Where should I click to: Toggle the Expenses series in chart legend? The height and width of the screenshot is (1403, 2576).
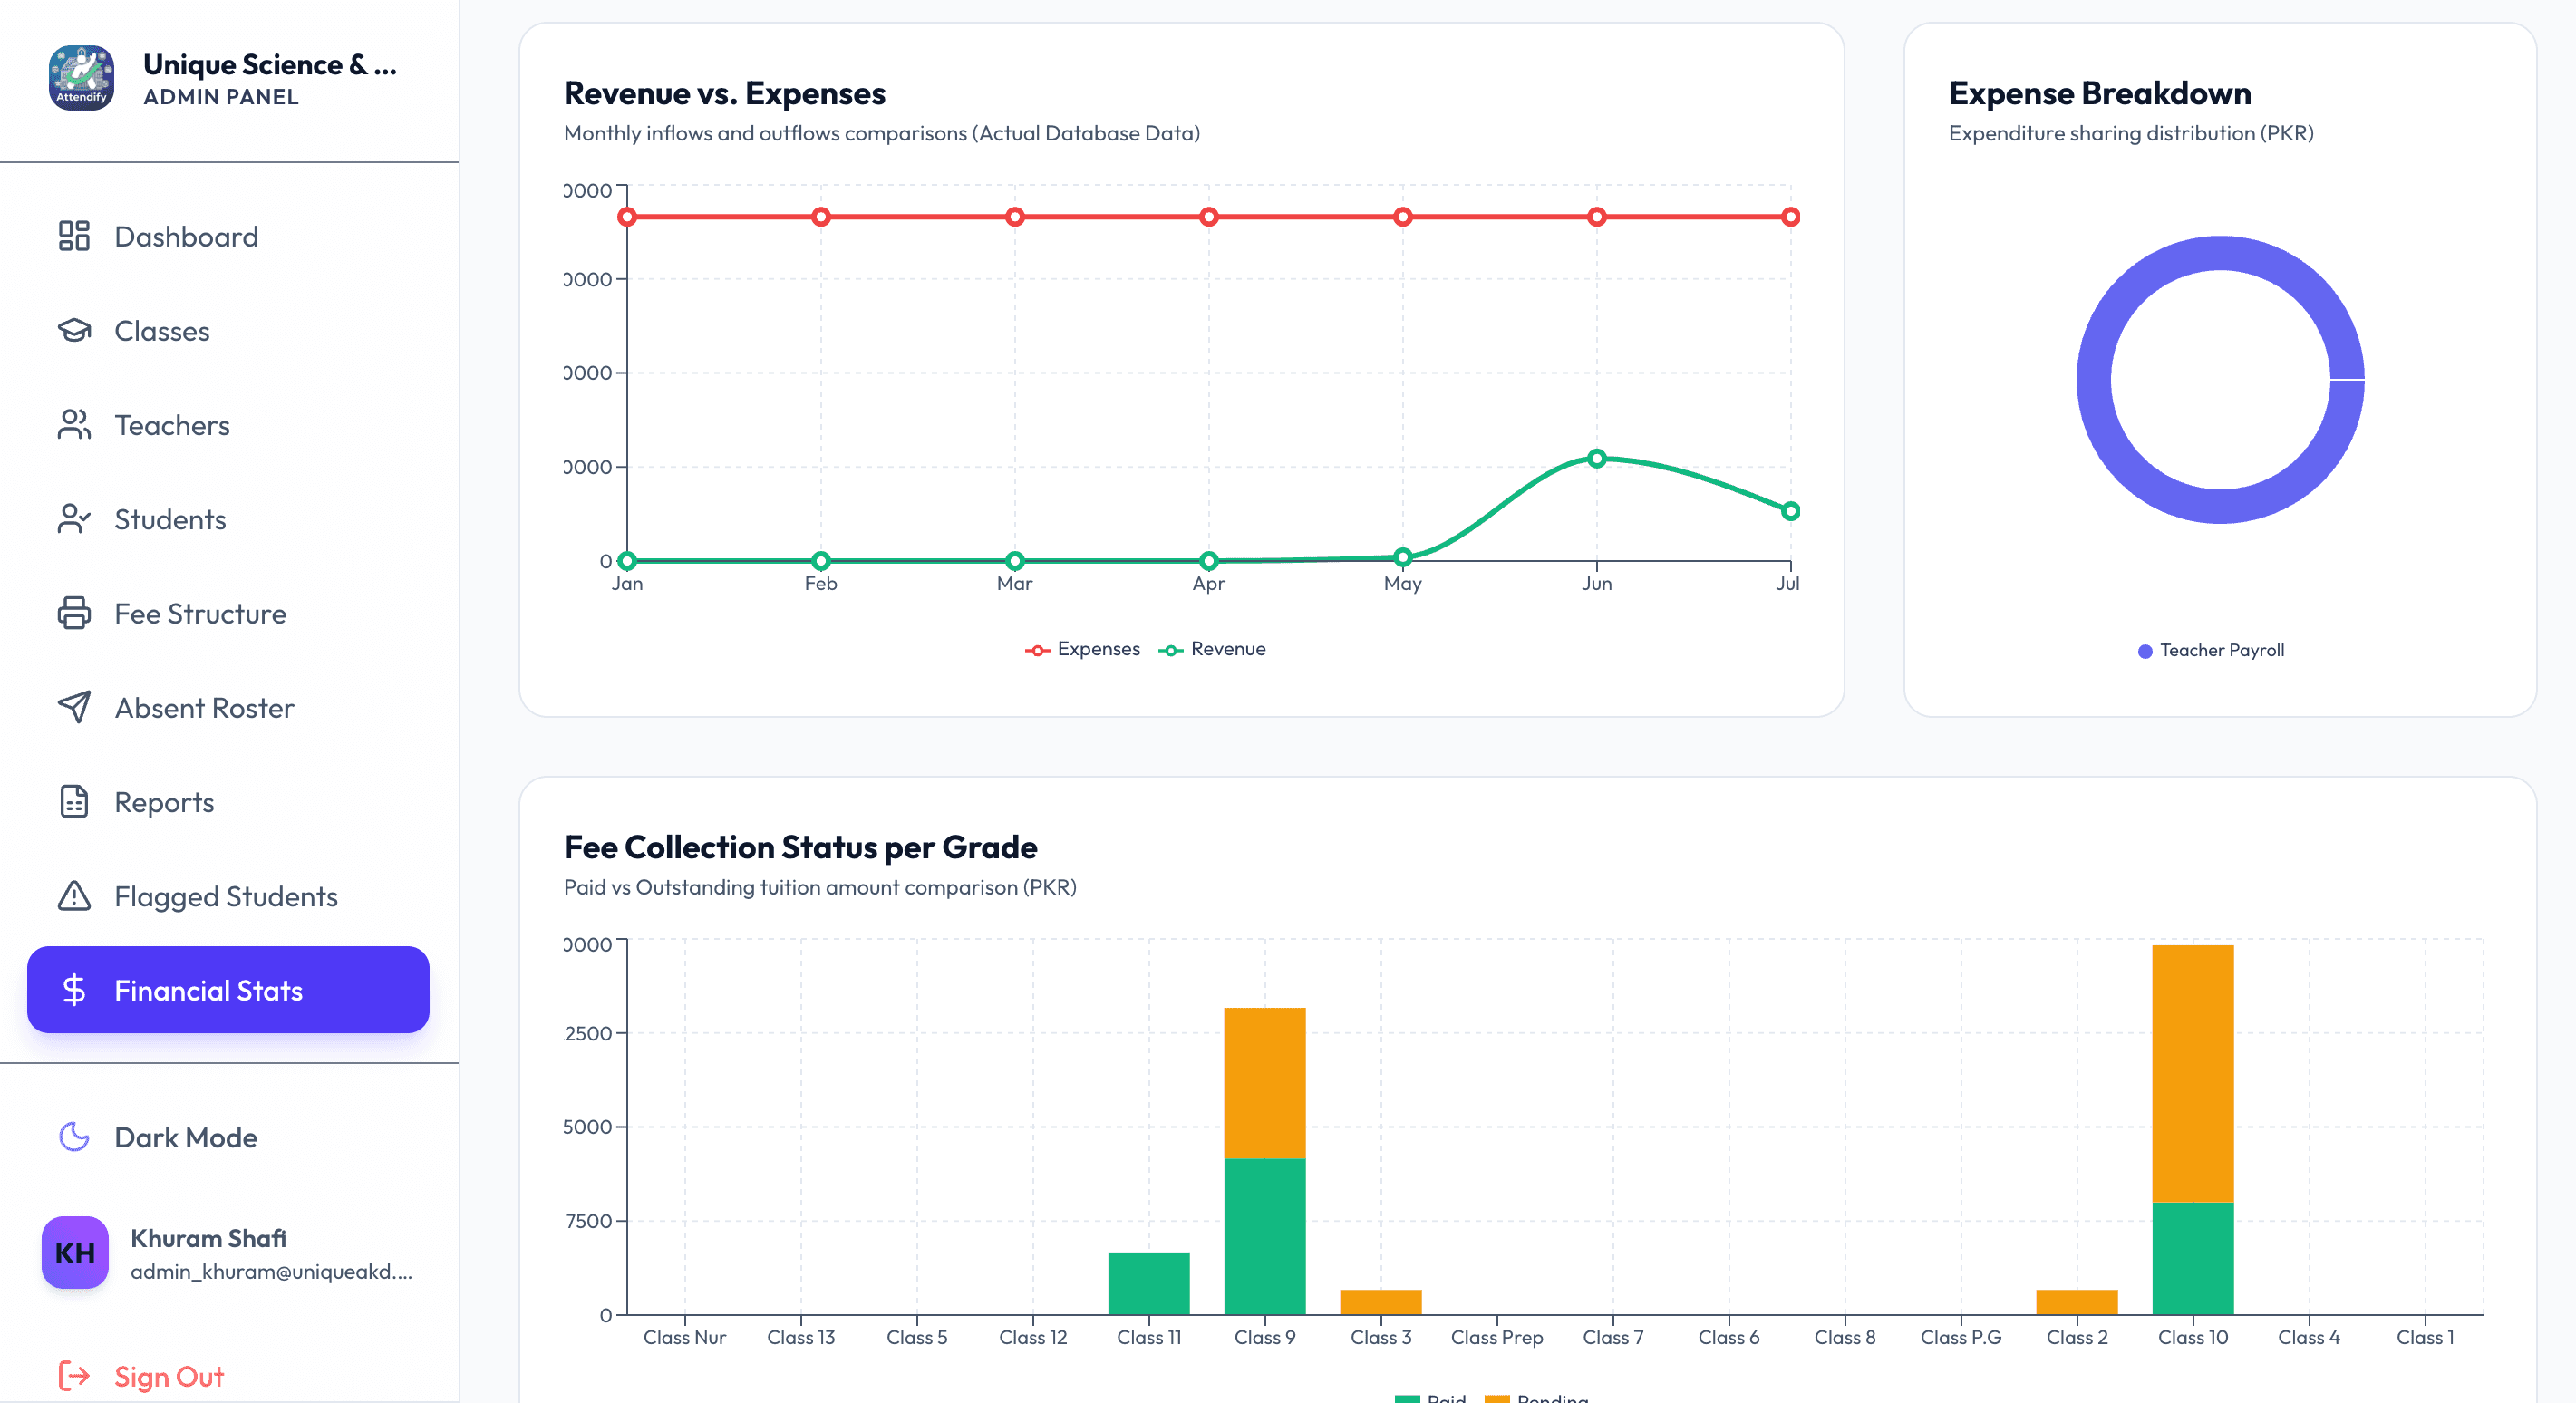coord(1082,649)
